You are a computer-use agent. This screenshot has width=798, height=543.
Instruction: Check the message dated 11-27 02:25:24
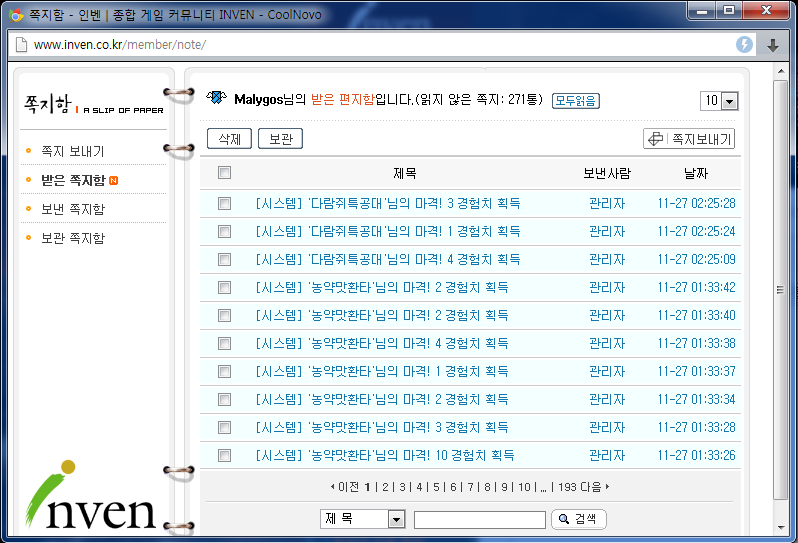[224, 232]
